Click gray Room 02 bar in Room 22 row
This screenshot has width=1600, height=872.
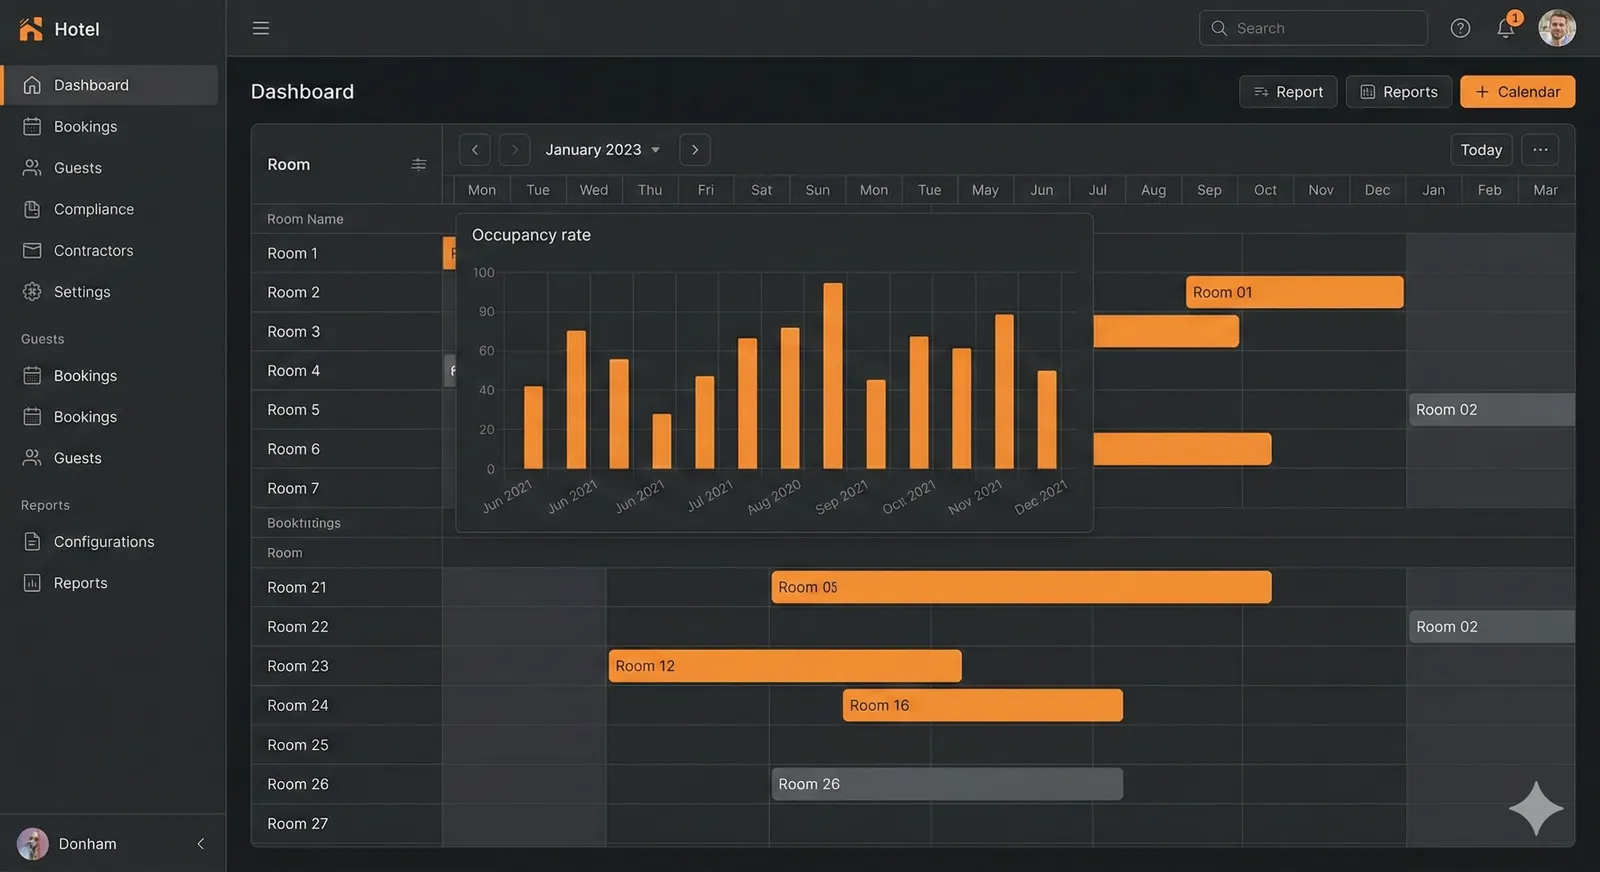point(1492,627)
